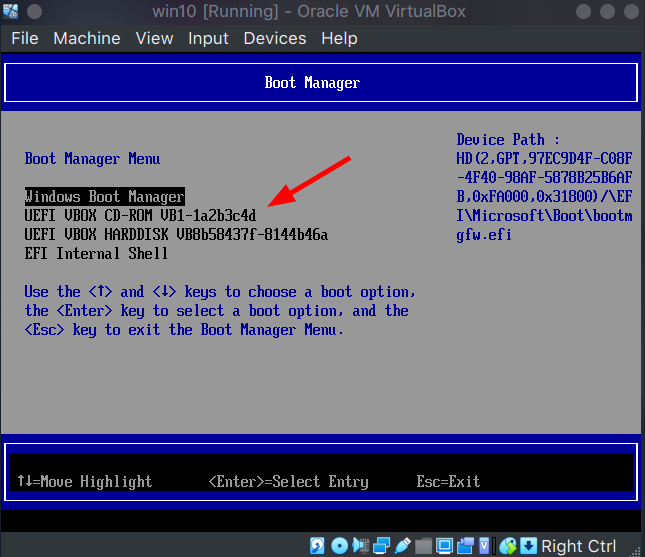Viewport: 645px width, 557px height.
Task: Click the Esc=Exit hint text
Action: pos(448,481)
